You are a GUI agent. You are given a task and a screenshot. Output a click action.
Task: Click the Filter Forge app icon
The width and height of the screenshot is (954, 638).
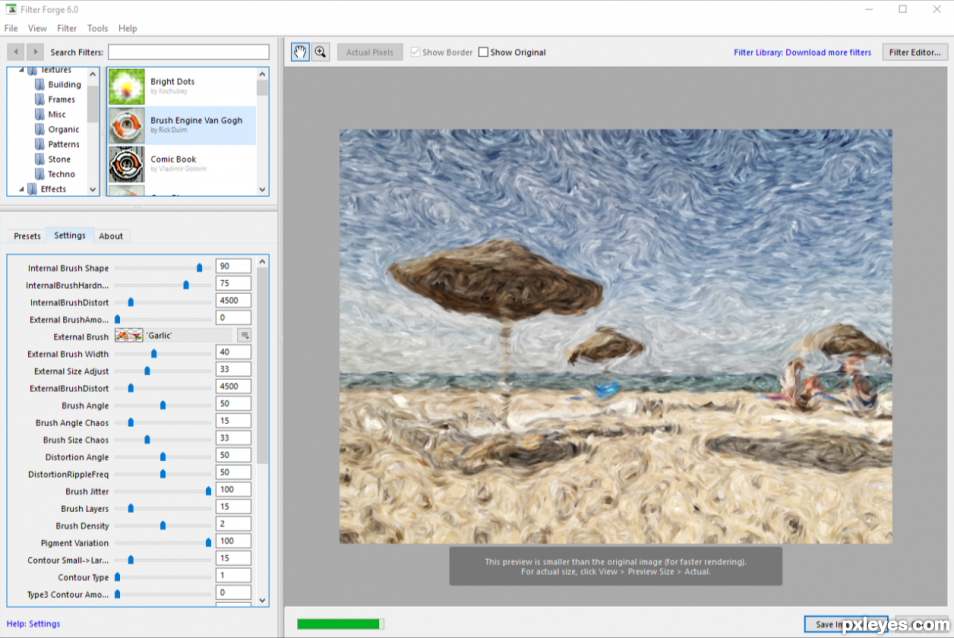coord(11,9)
